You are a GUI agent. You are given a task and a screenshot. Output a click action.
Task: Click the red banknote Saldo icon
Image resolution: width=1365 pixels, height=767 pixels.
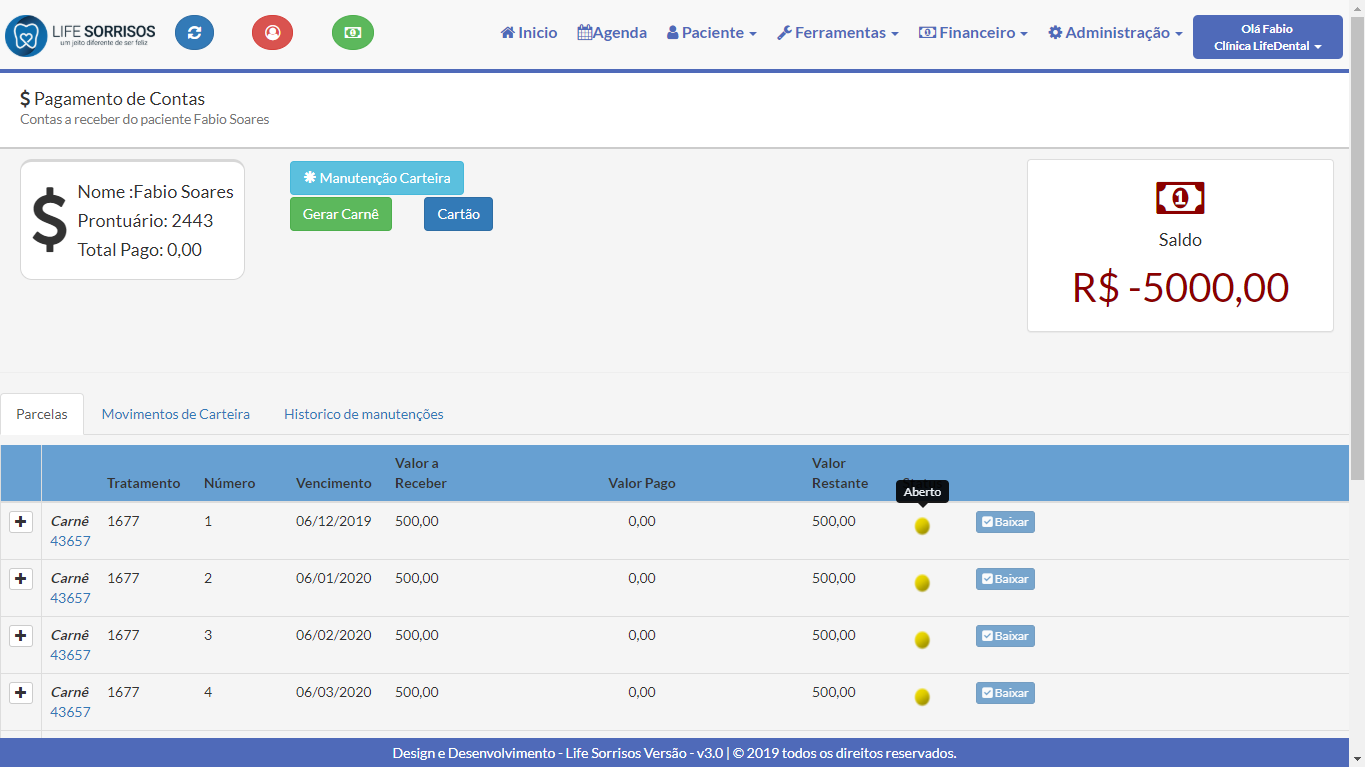point(1180,198)
